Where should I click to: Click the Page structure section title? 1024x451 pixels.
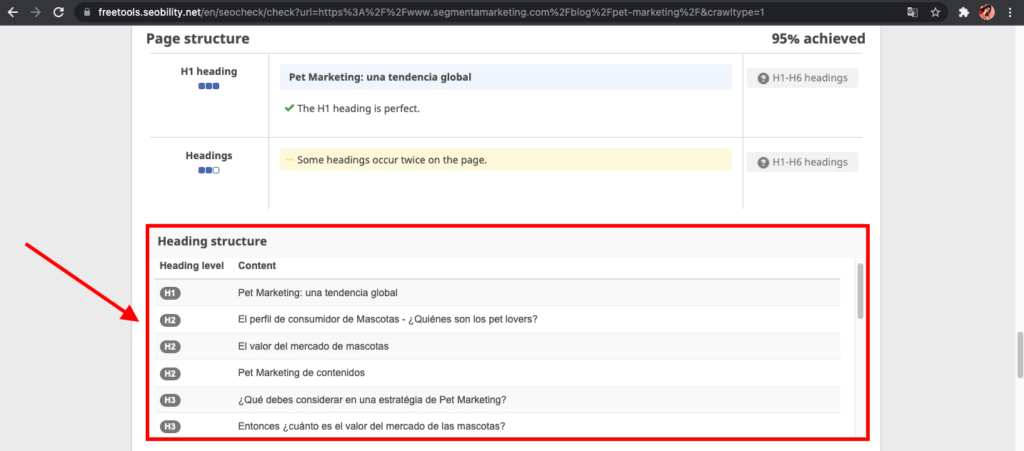click(198, 39)
